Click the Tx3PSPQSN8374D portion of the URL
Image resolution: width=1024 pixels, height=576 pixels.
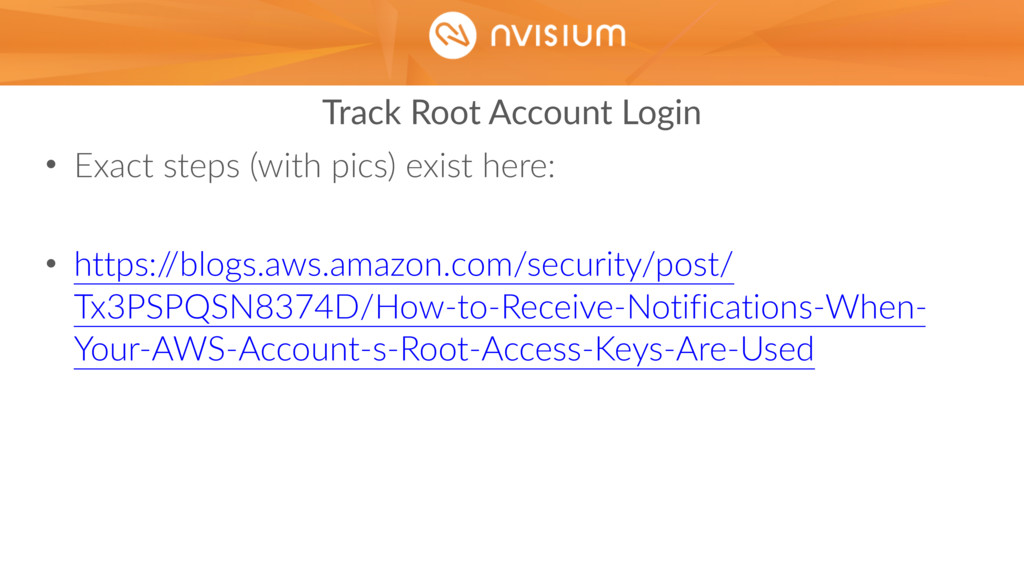click(x=217, y=308)
